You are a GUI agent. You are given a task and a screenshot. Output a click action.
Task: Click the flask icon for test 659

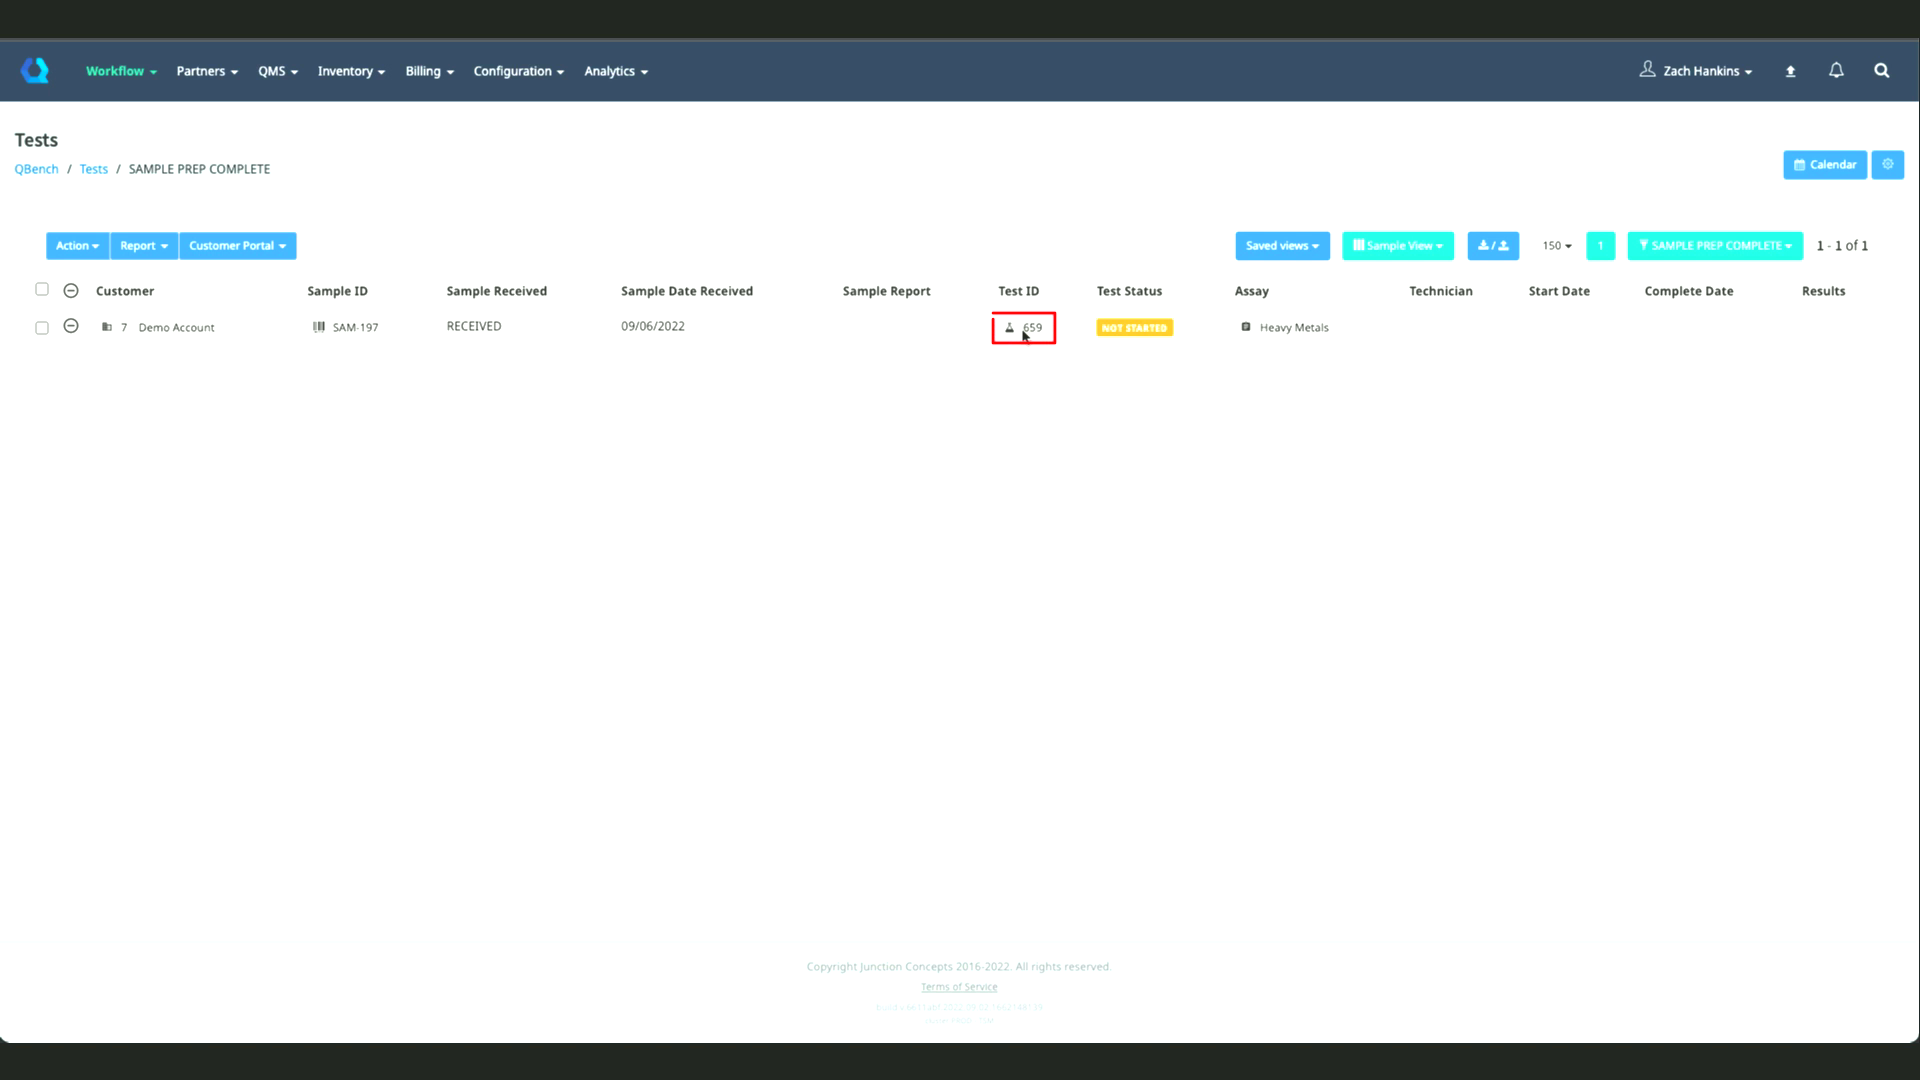[1009, 328]
